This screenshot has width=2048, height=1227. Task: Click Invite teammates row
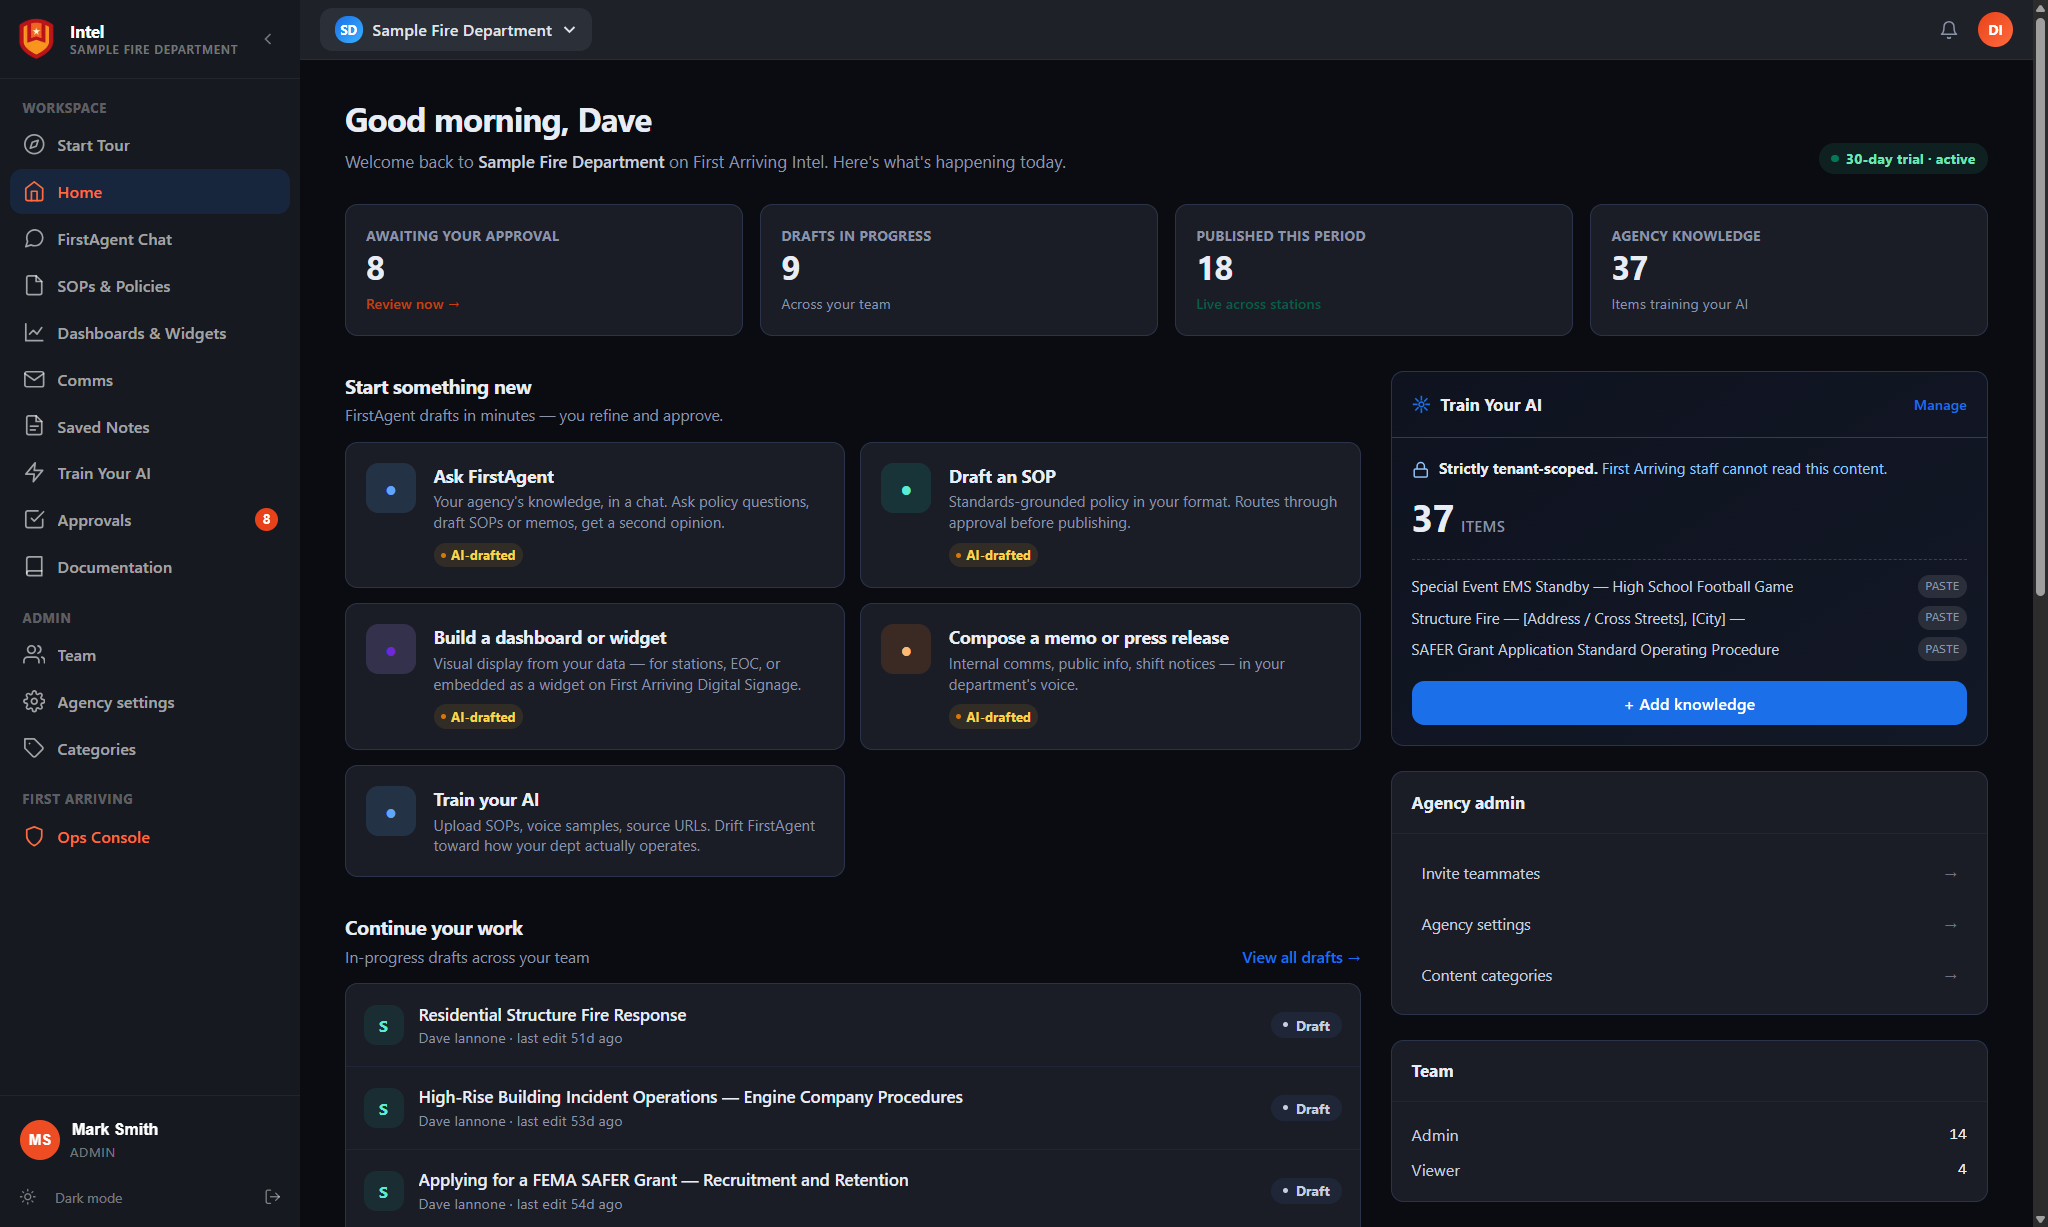click(x=1689, y=874)
